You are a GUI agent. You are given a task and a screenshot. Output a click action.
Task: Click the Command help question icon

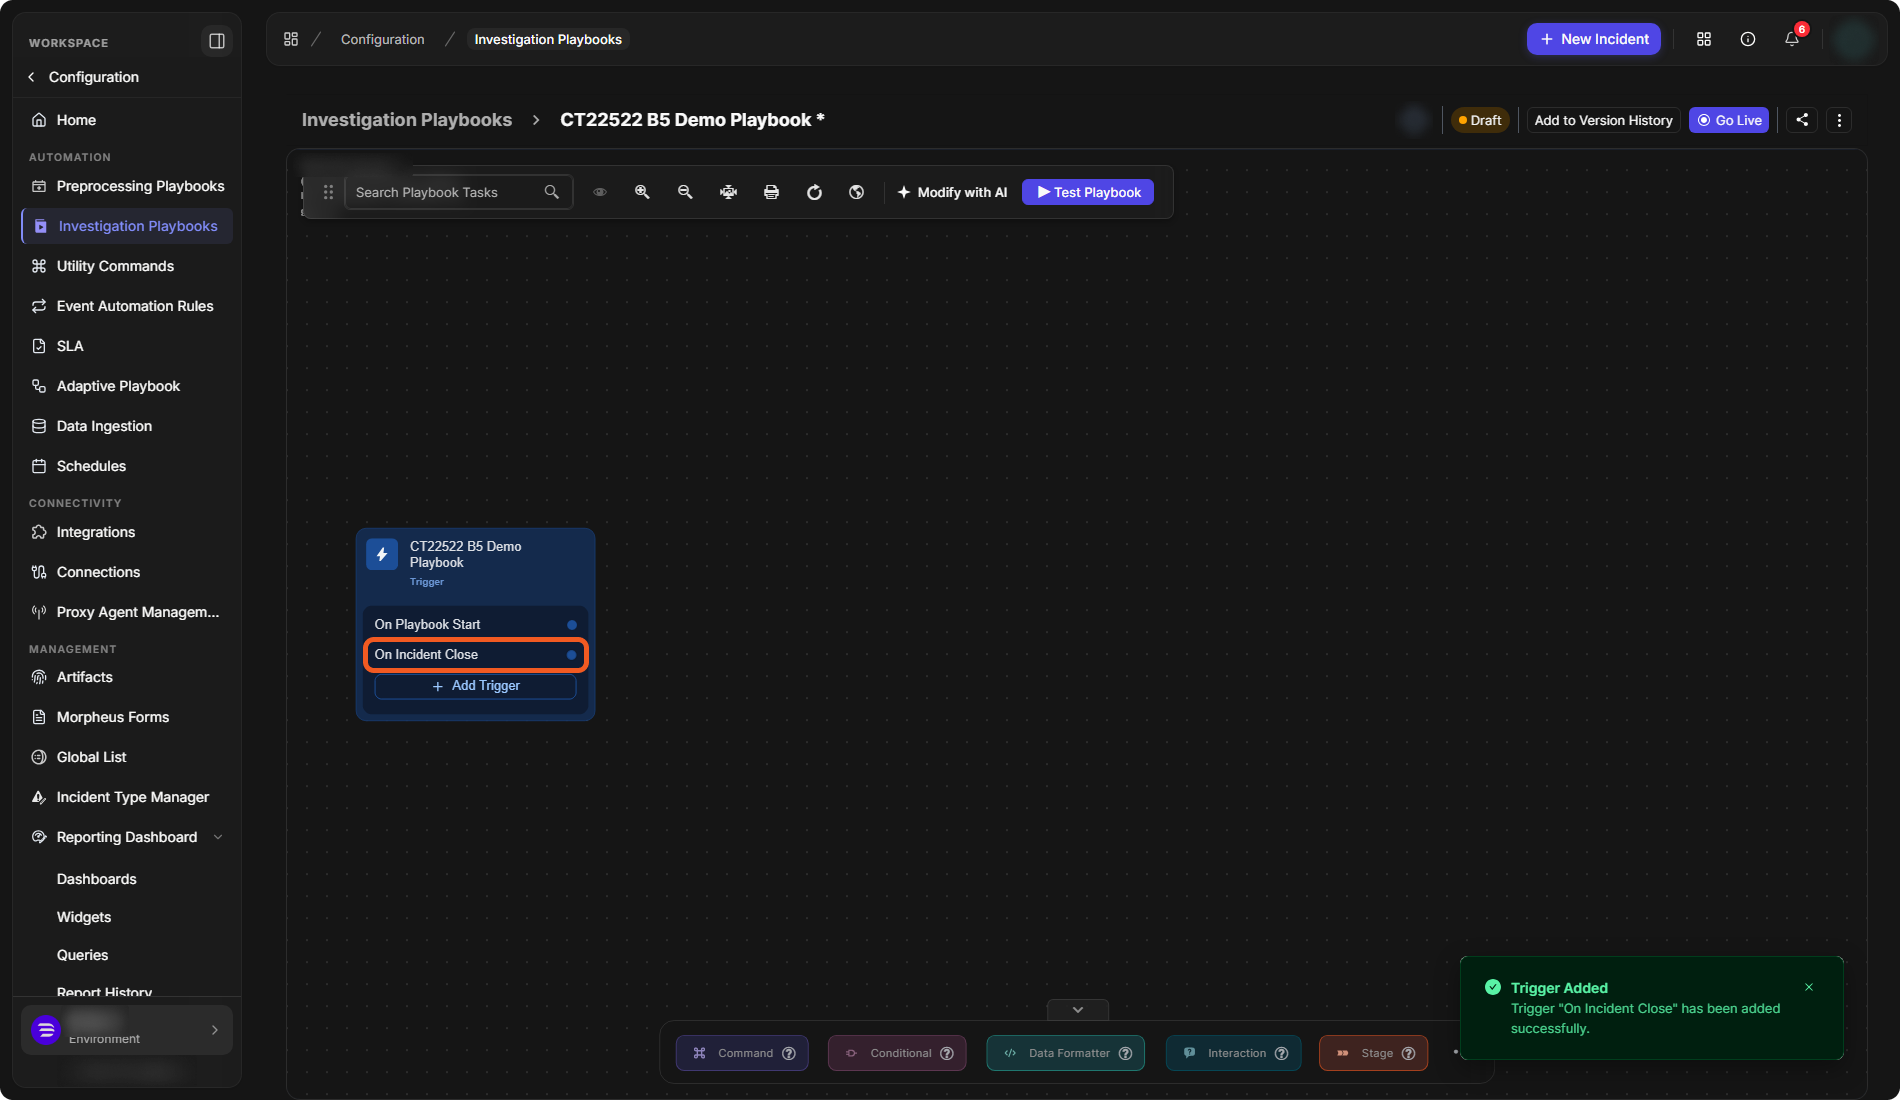789,1053
